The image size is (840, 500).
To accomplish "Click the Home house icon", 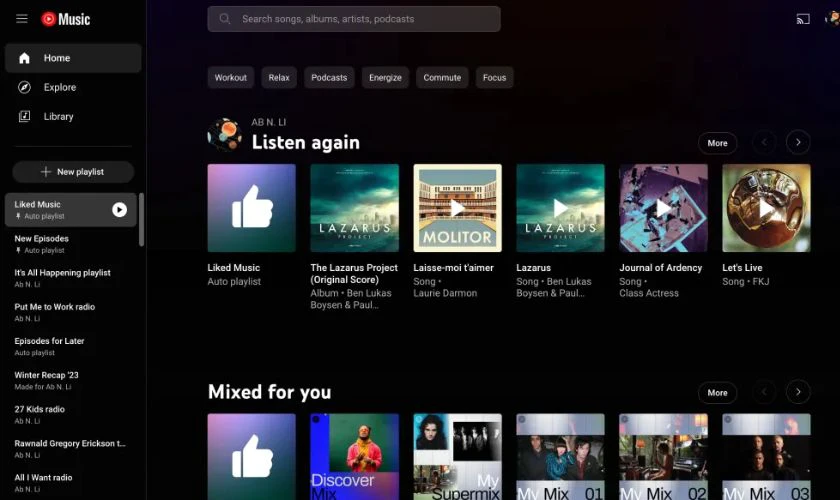I will (24, 58).
